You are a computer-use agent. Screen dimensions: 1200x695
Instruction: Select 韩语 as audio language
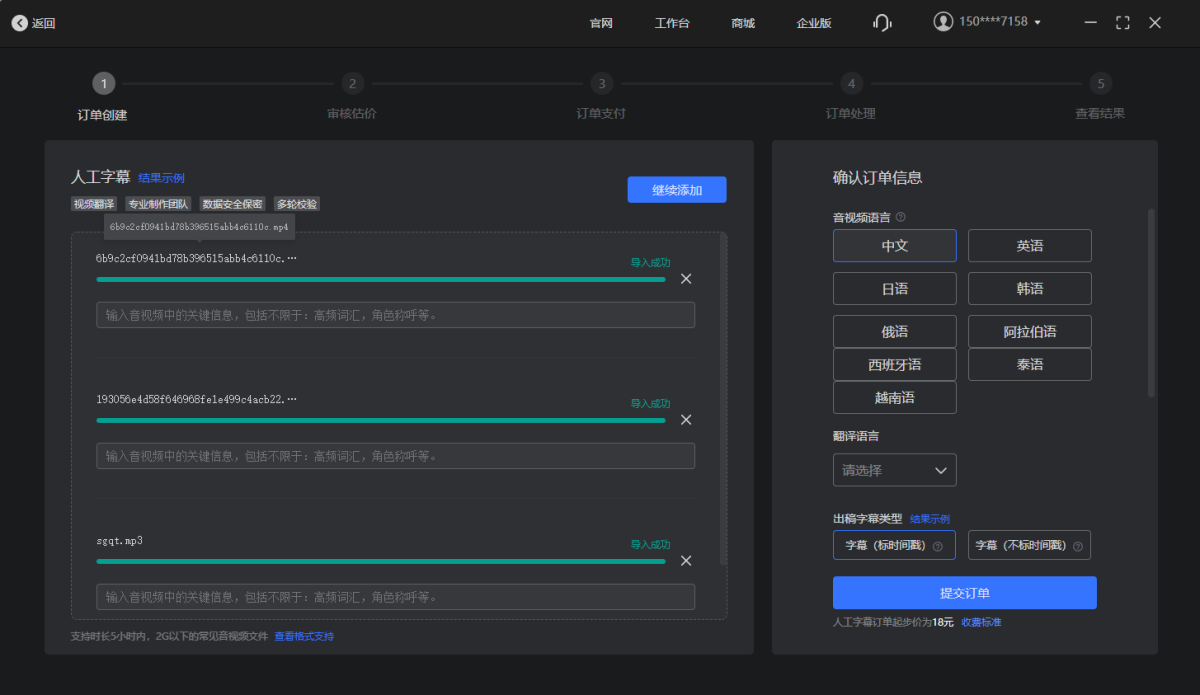pyautogui.click(x=1030, y=289)
